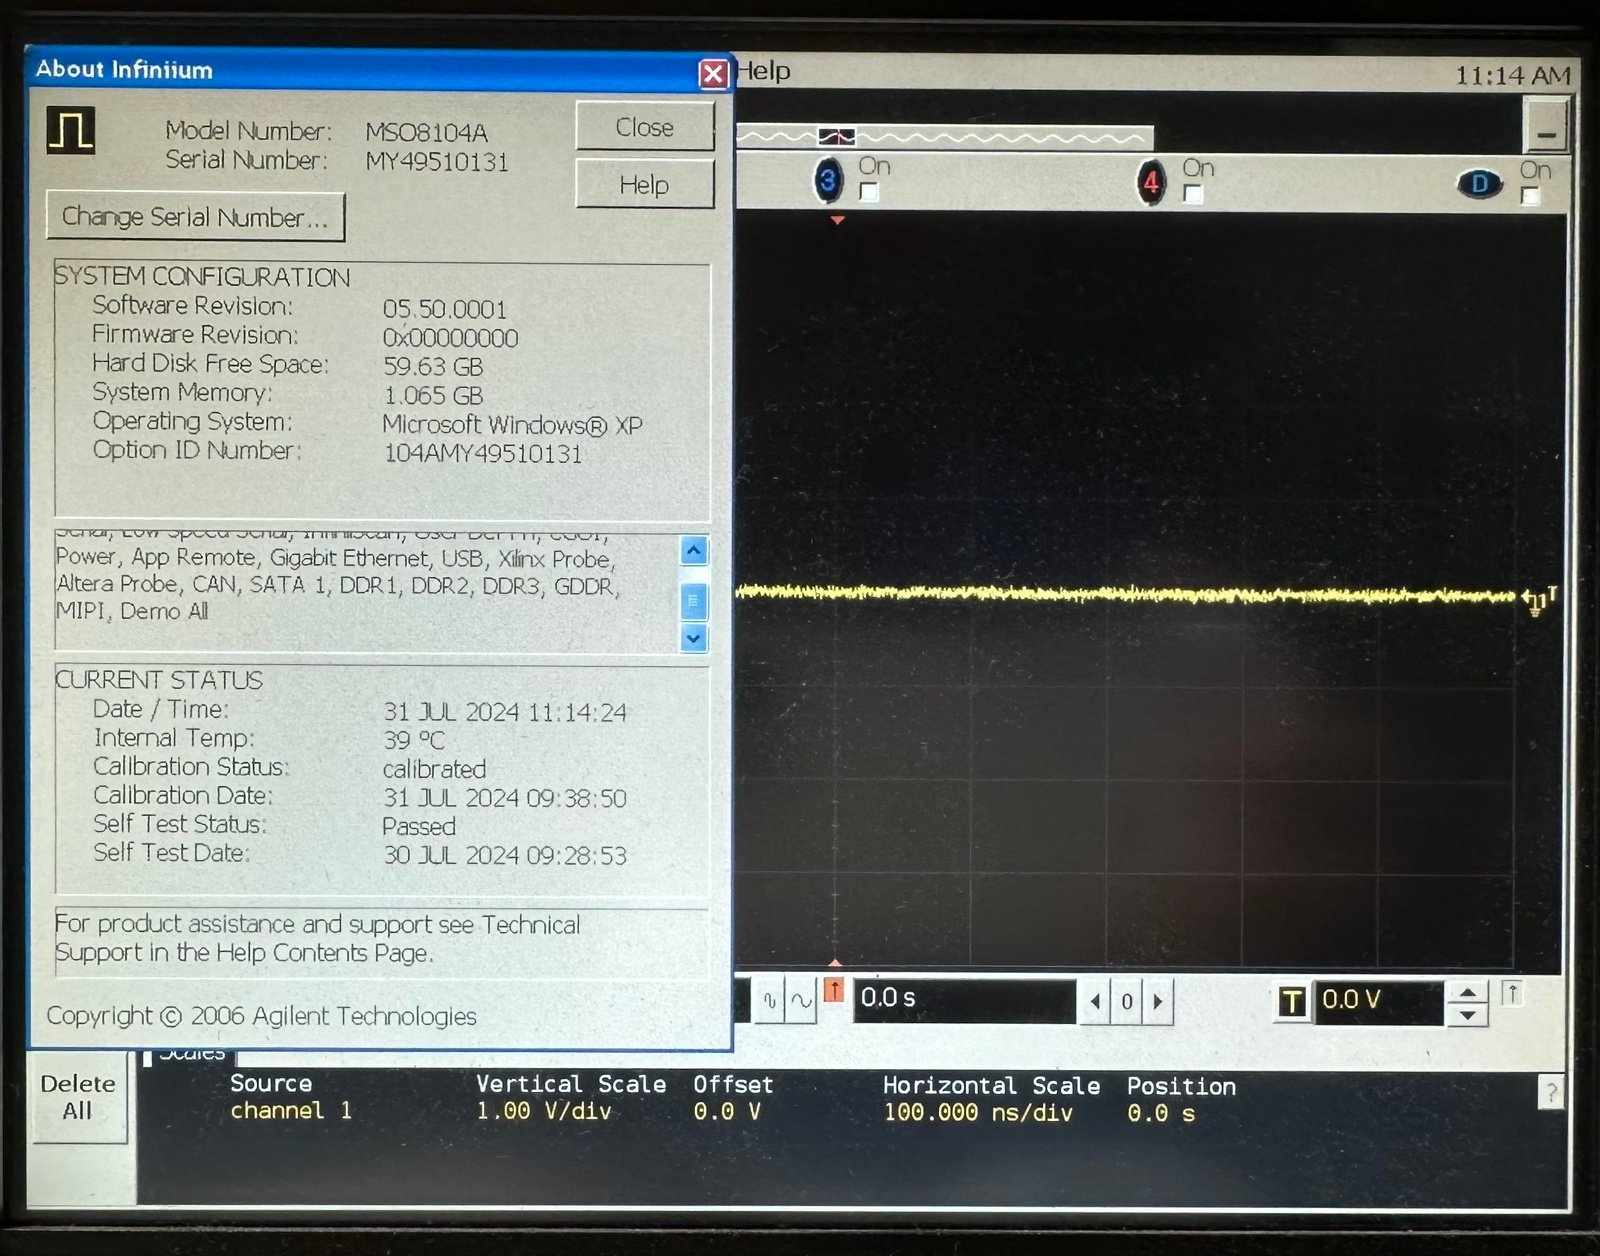Click question mark help icon at bottom right
This screenshot has height=1256, width=1600.
1551,1092
